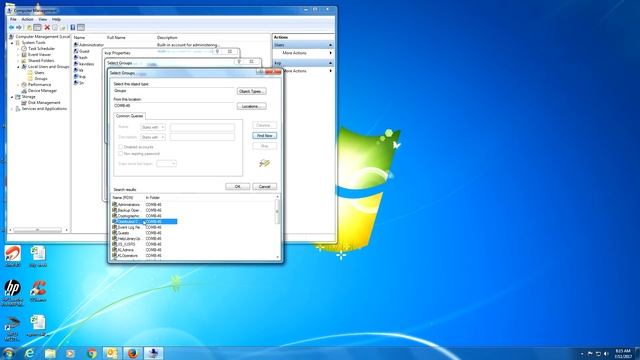This screenshot has height=360, width=640.
Task: Open the File menu
Action: pyautogui.click(x=13, y=19)
